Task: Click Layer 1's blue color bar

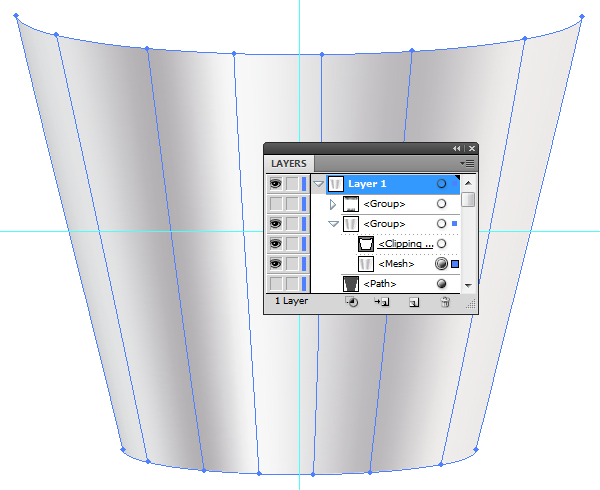Action: (x=304, y=184)
